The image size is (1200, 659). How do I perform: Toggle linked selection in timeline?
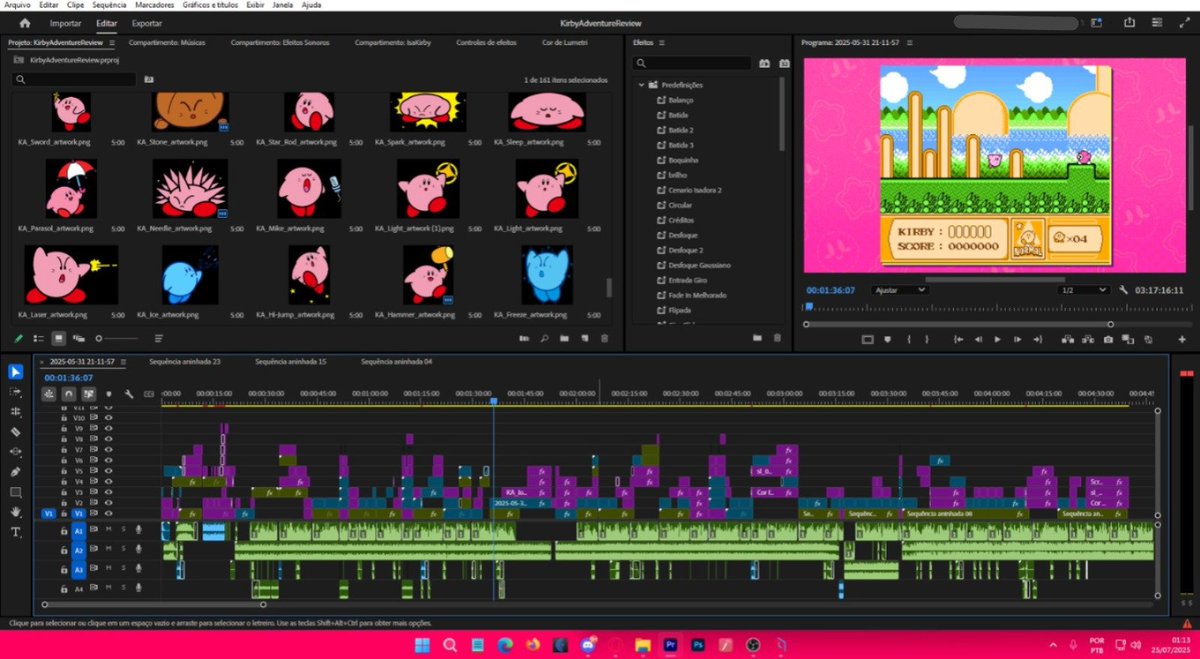(89, 394)
